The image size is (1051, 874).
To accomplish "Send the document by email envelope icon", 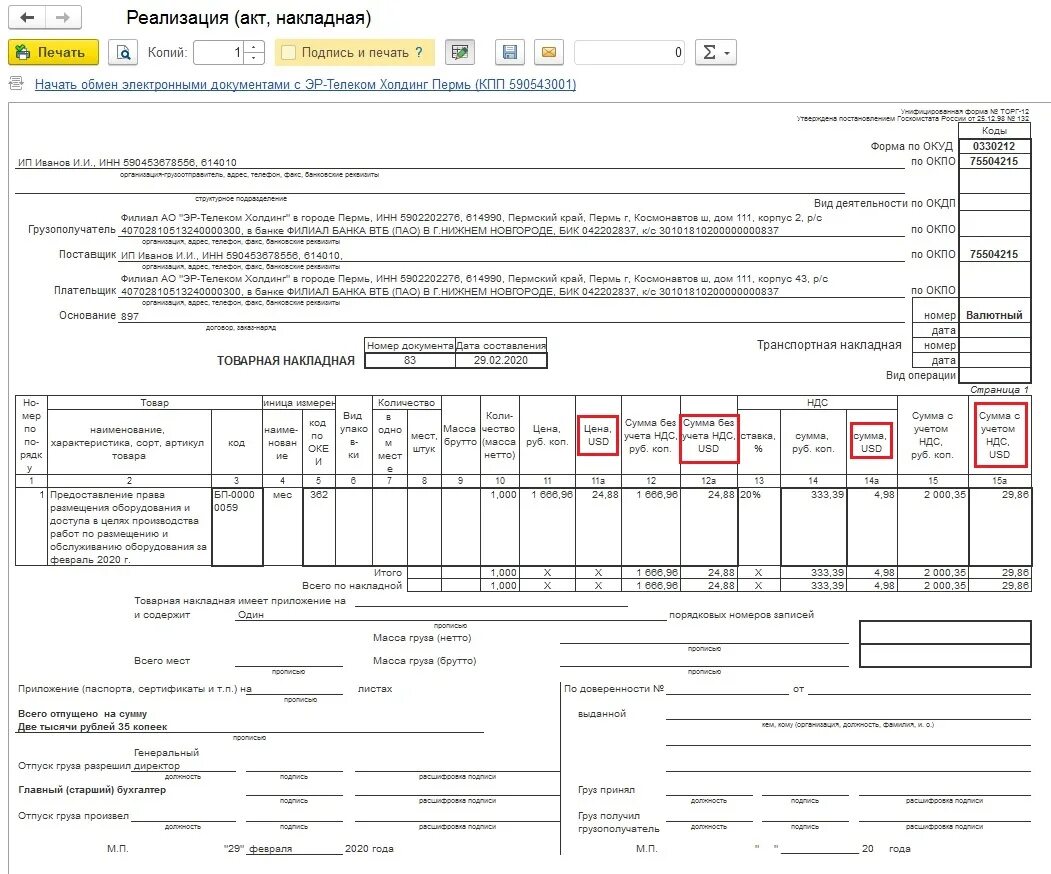I will pyautogui.click(x=548, y=52).
